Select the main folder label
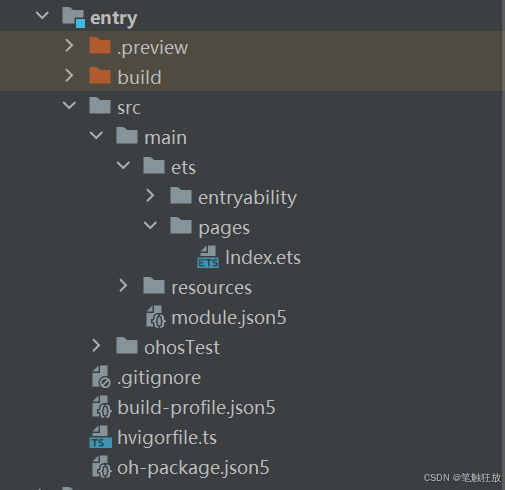Screen dimensions: 505x490 166,137
